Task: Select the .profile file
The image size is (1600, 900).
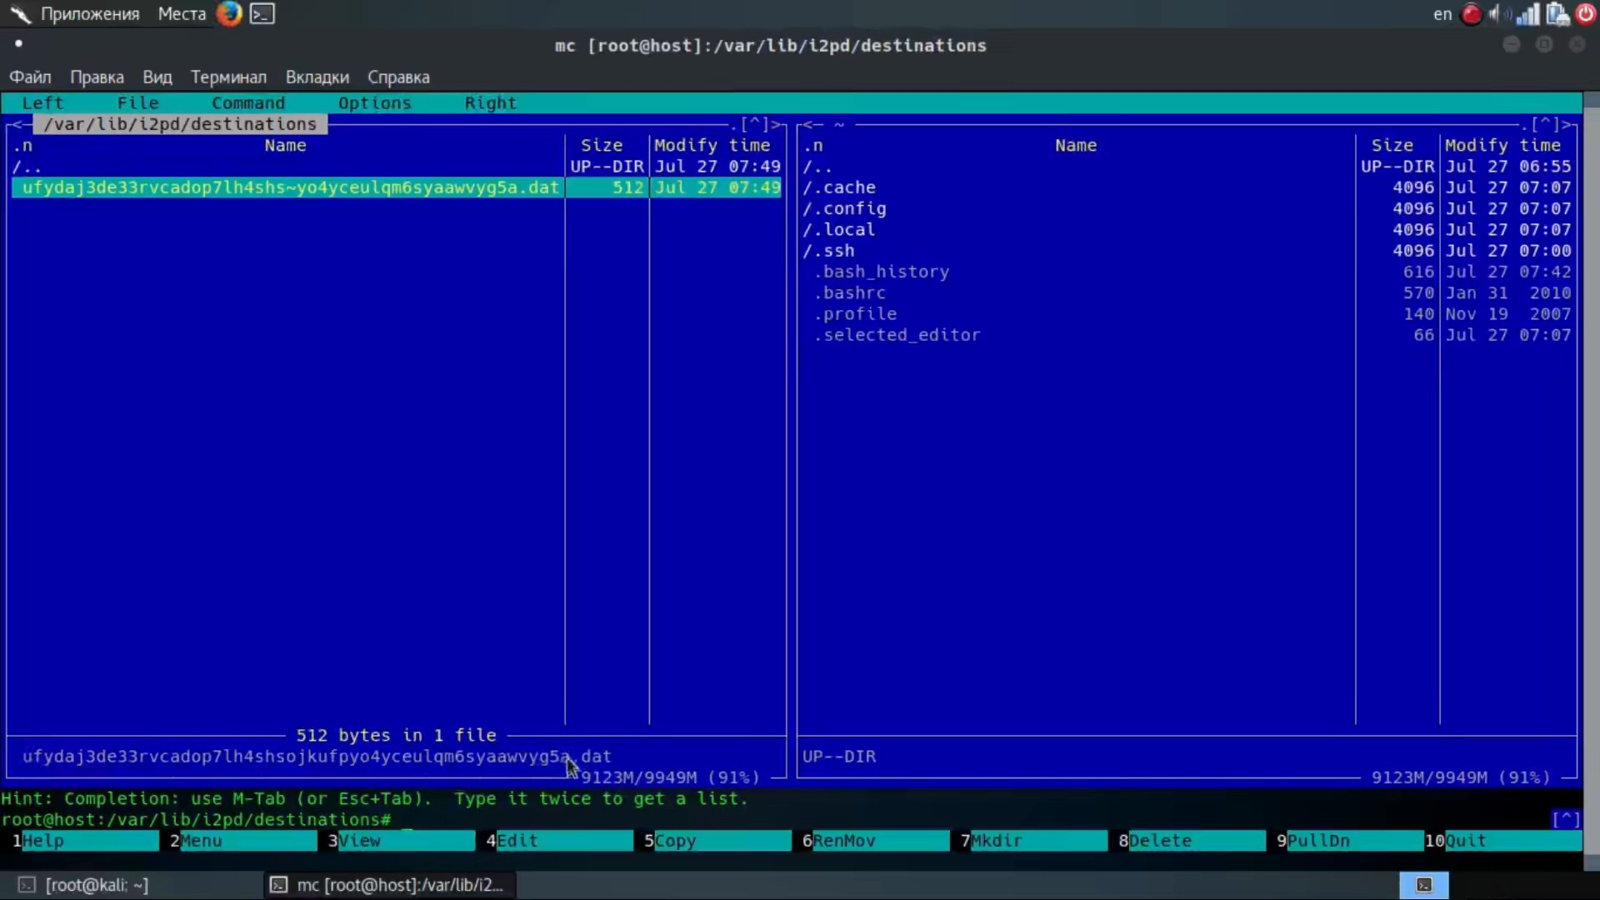Action: [x=1186, y=313]
